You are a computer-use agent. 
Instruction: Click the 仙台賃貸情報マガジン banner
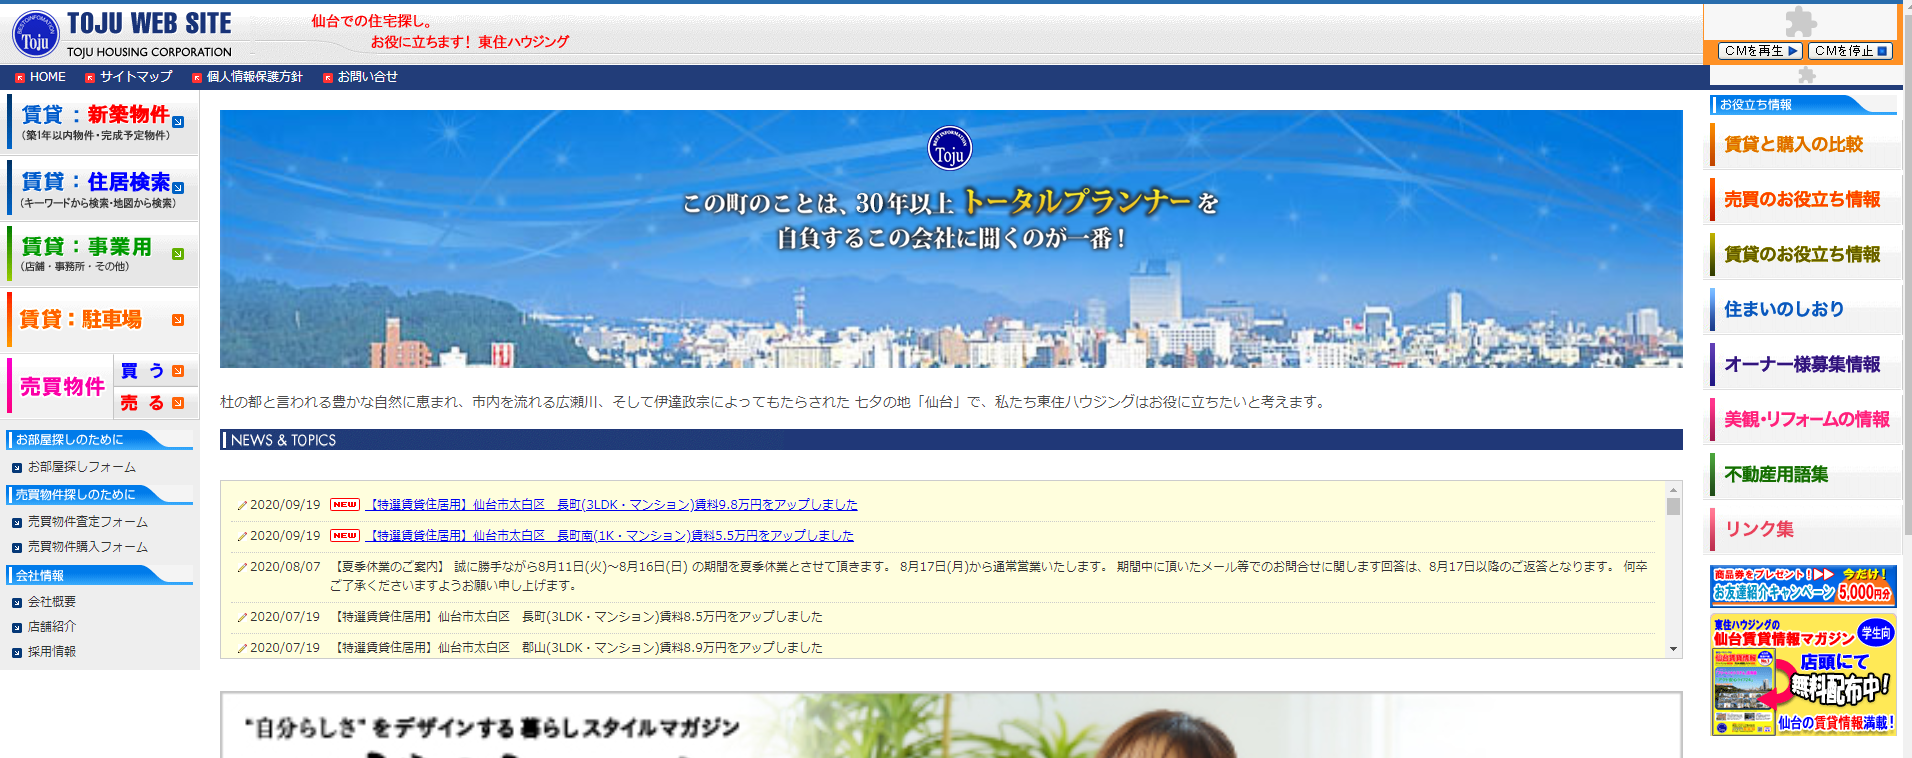click(1803, 675)
